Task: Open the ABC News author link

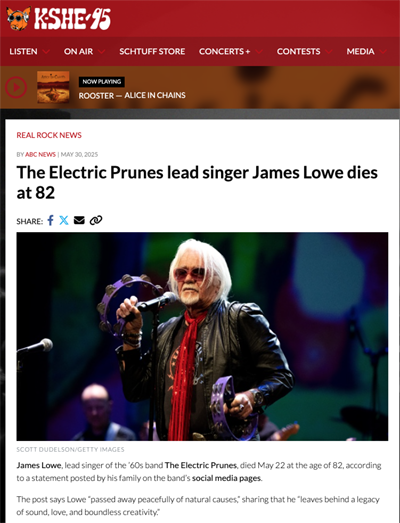Action: click(40, 154)
